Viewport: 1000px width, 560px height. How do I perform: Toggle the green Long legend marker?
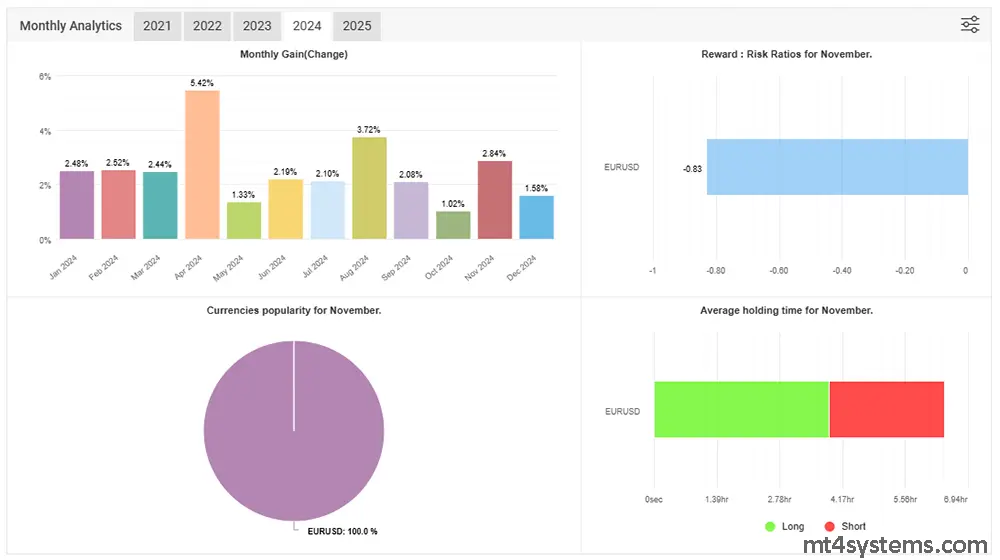pos(770,526)
